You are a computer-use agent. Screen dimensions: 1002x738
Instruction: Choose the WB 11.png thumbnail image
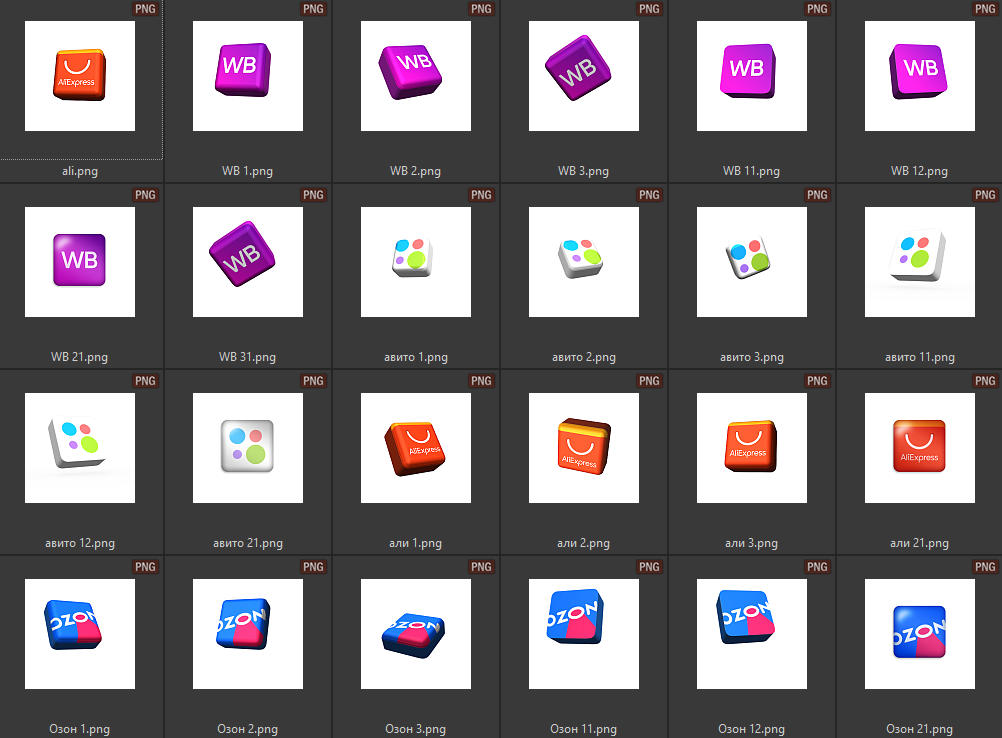click(752, 76)
